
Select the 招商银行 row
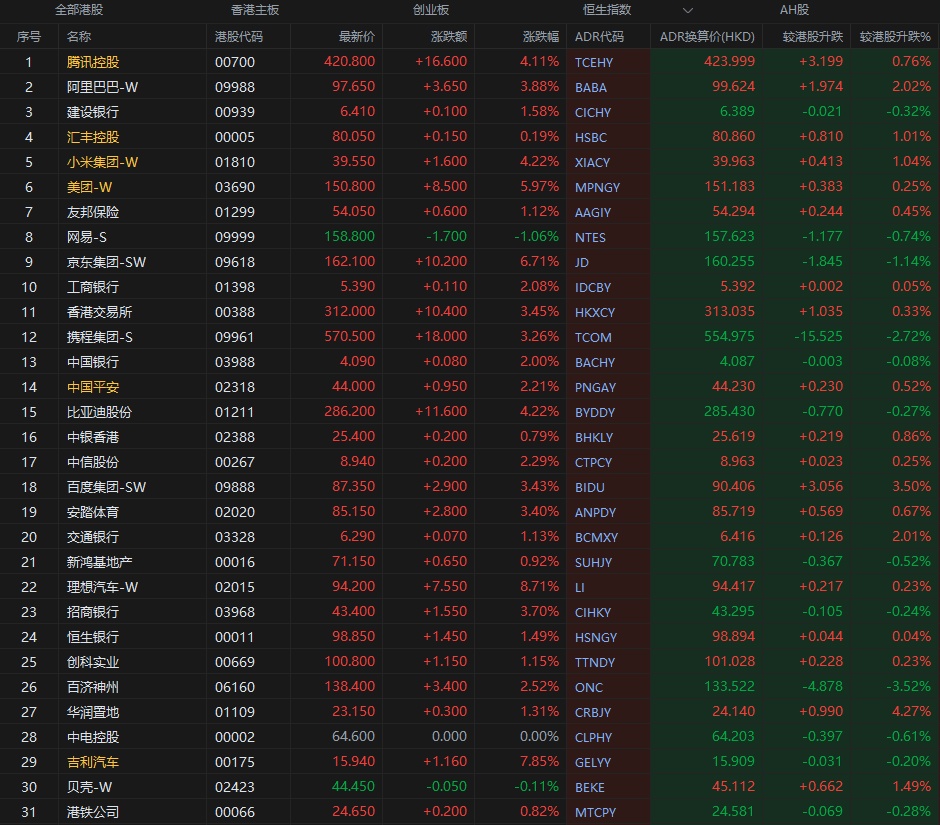(x=470, y=612)
